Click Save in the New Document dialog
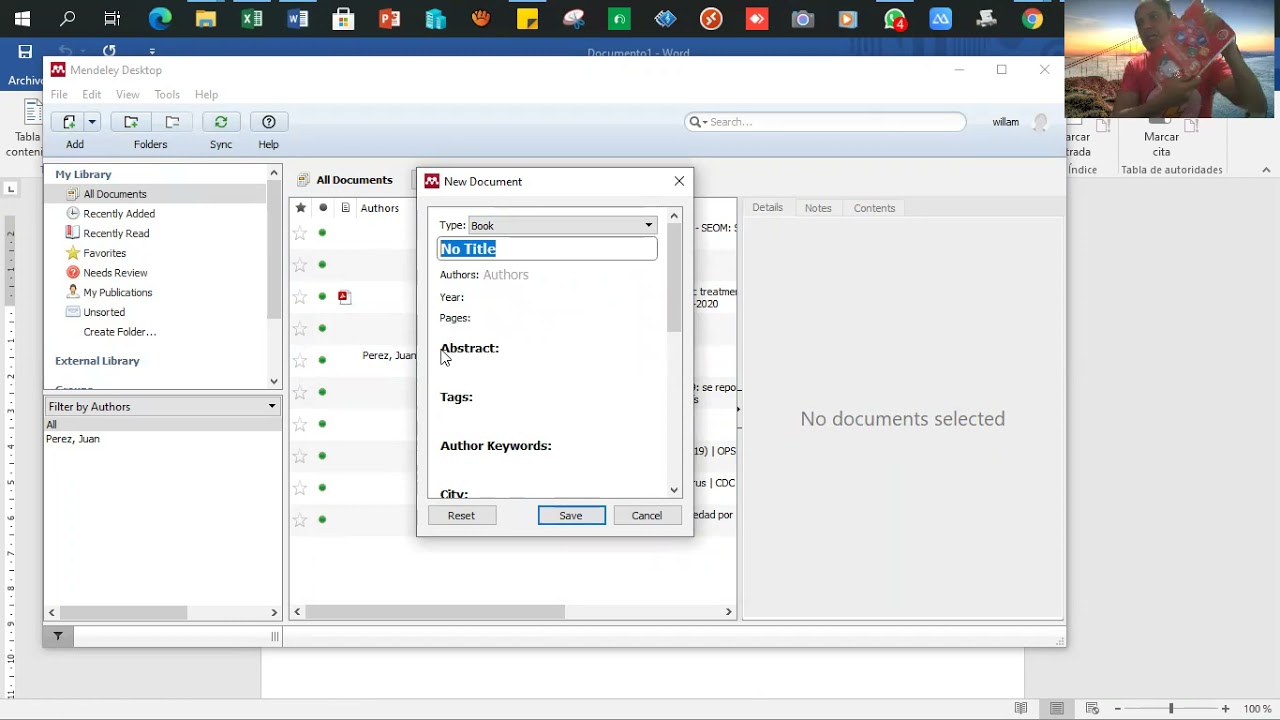This screenshot has width=1280, height=720. tap(571, 516)
